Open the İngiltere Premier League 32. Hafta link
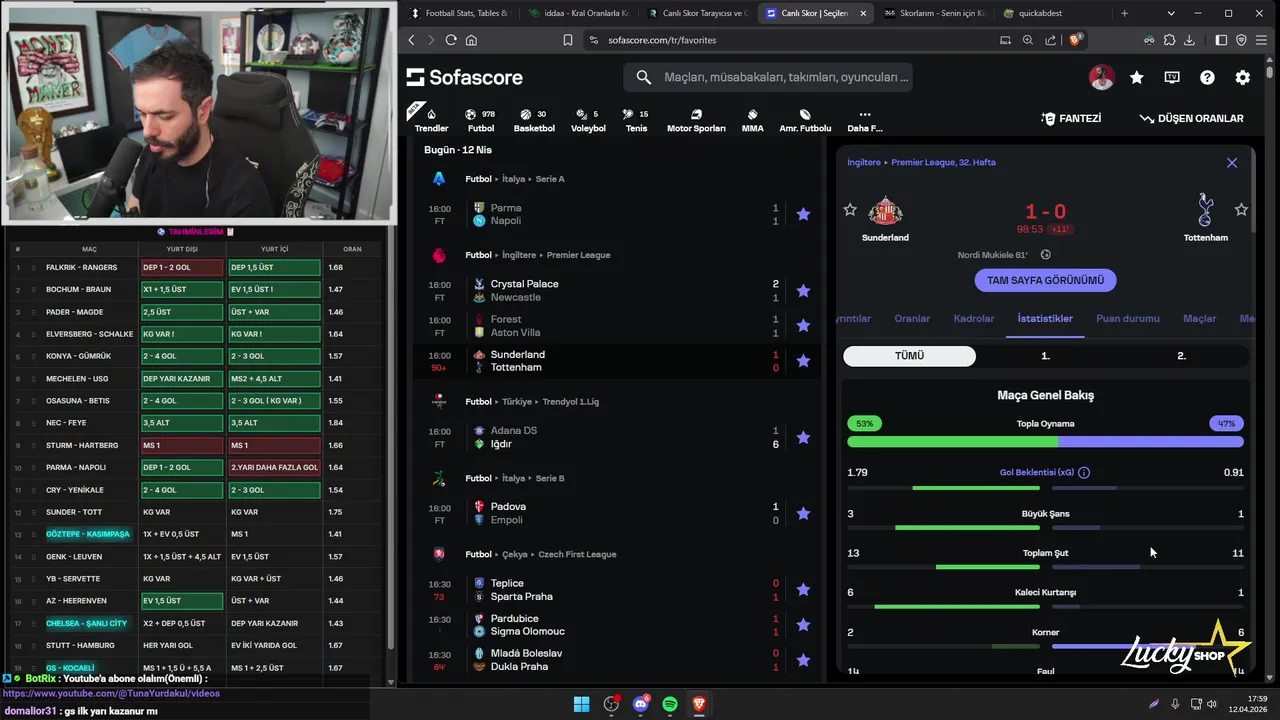The height and width of the screenshot is (720, 1280). coord(921,163)
